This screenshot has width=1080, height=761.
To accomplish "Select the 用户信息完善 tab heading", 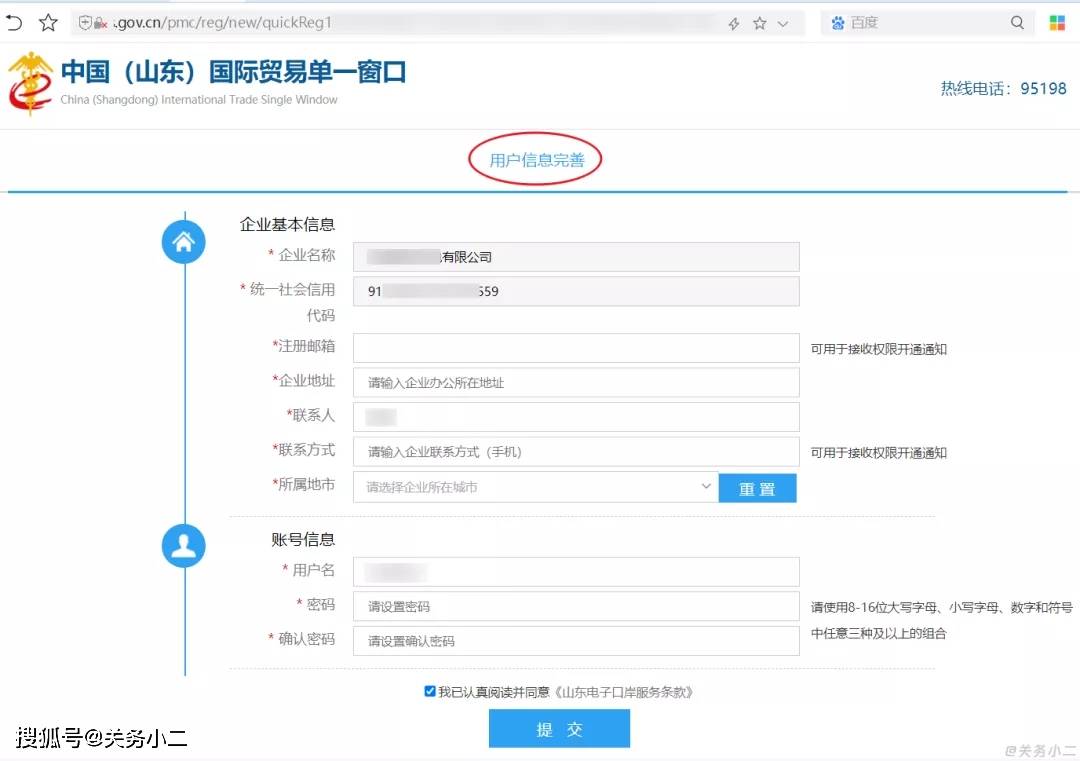I will point(535,160).
